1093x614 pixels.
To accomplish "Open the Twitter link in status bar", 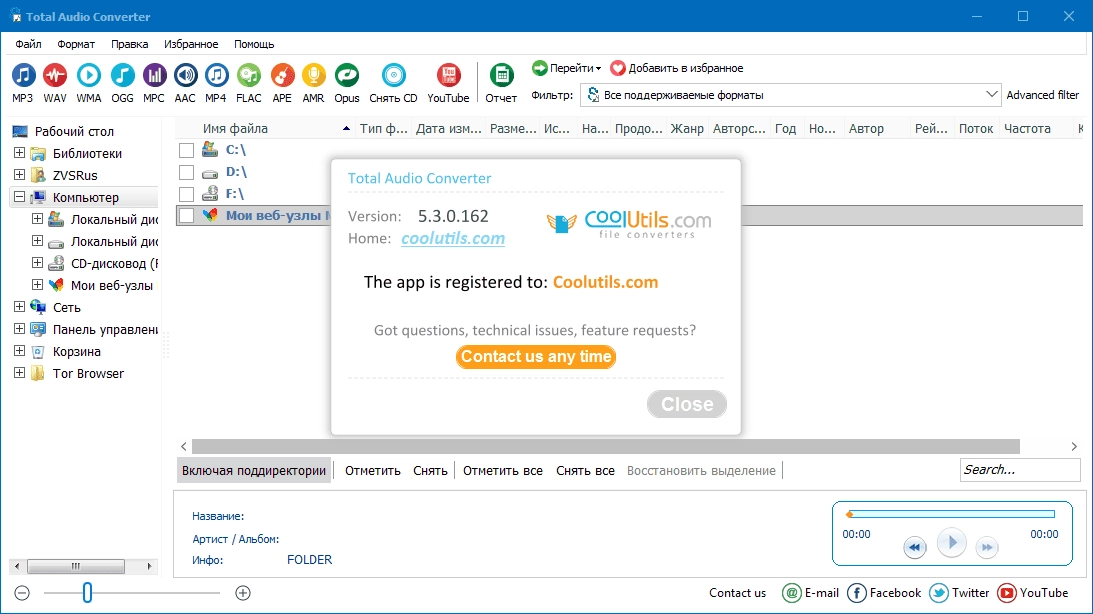I will [939, 593].
